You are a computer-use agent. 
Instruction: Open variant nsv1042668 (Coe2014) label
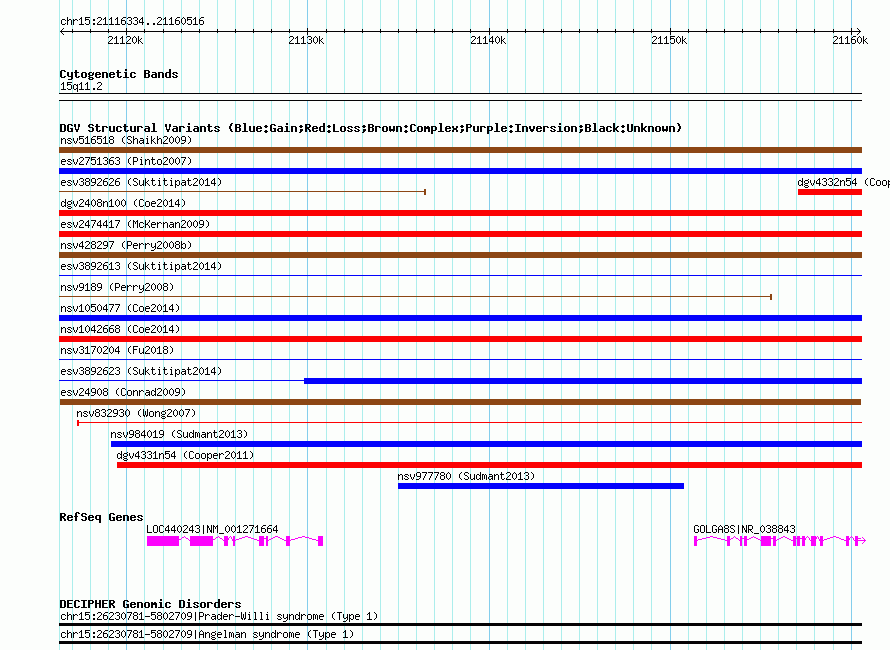coord(120,329)
